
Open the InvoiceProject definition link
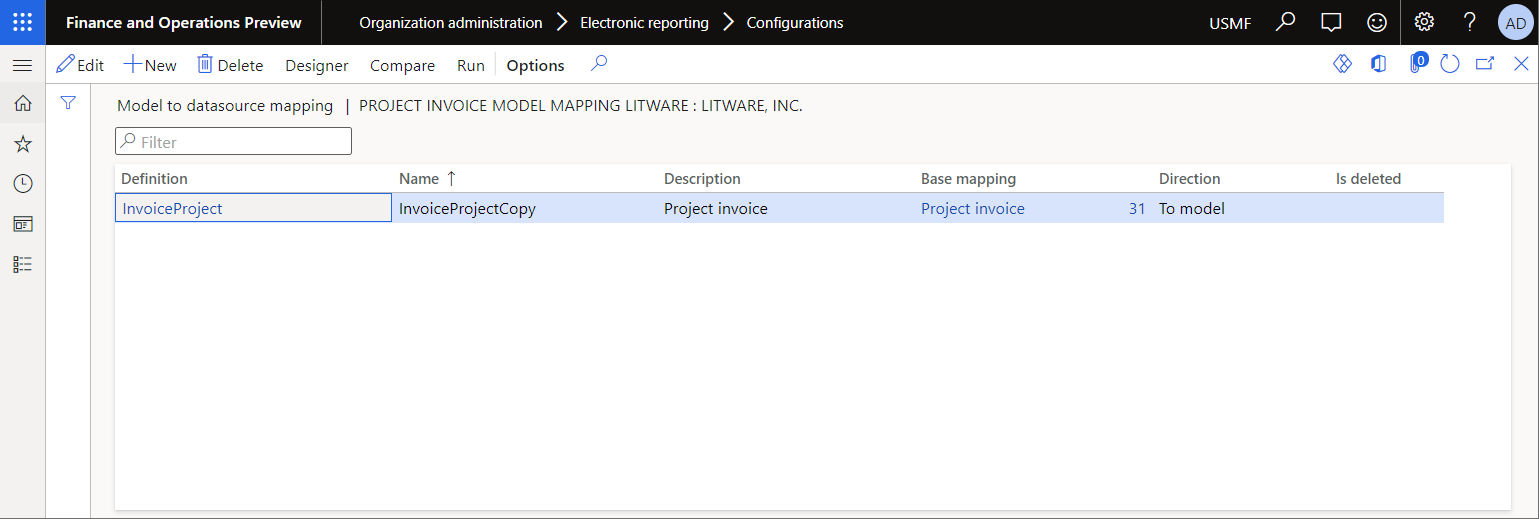(x=172, y=209)
